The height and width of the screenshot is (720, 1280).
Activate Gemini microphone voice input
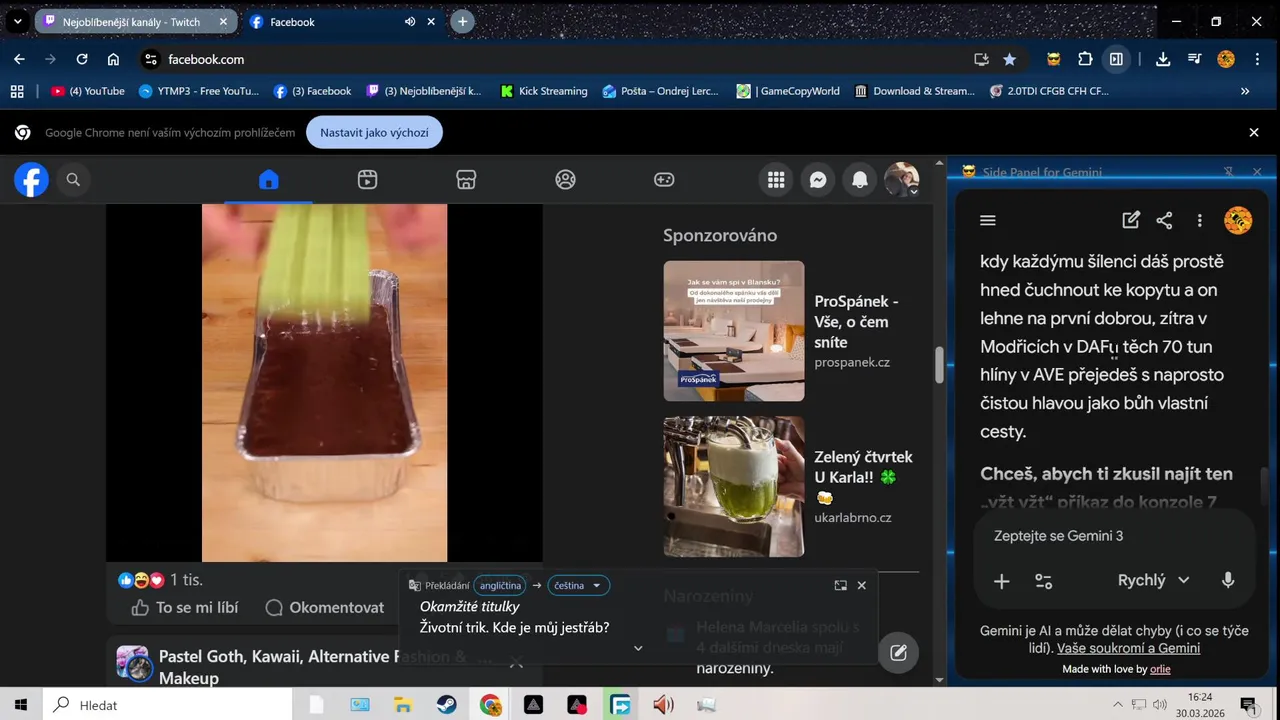tap(1228, 580)
